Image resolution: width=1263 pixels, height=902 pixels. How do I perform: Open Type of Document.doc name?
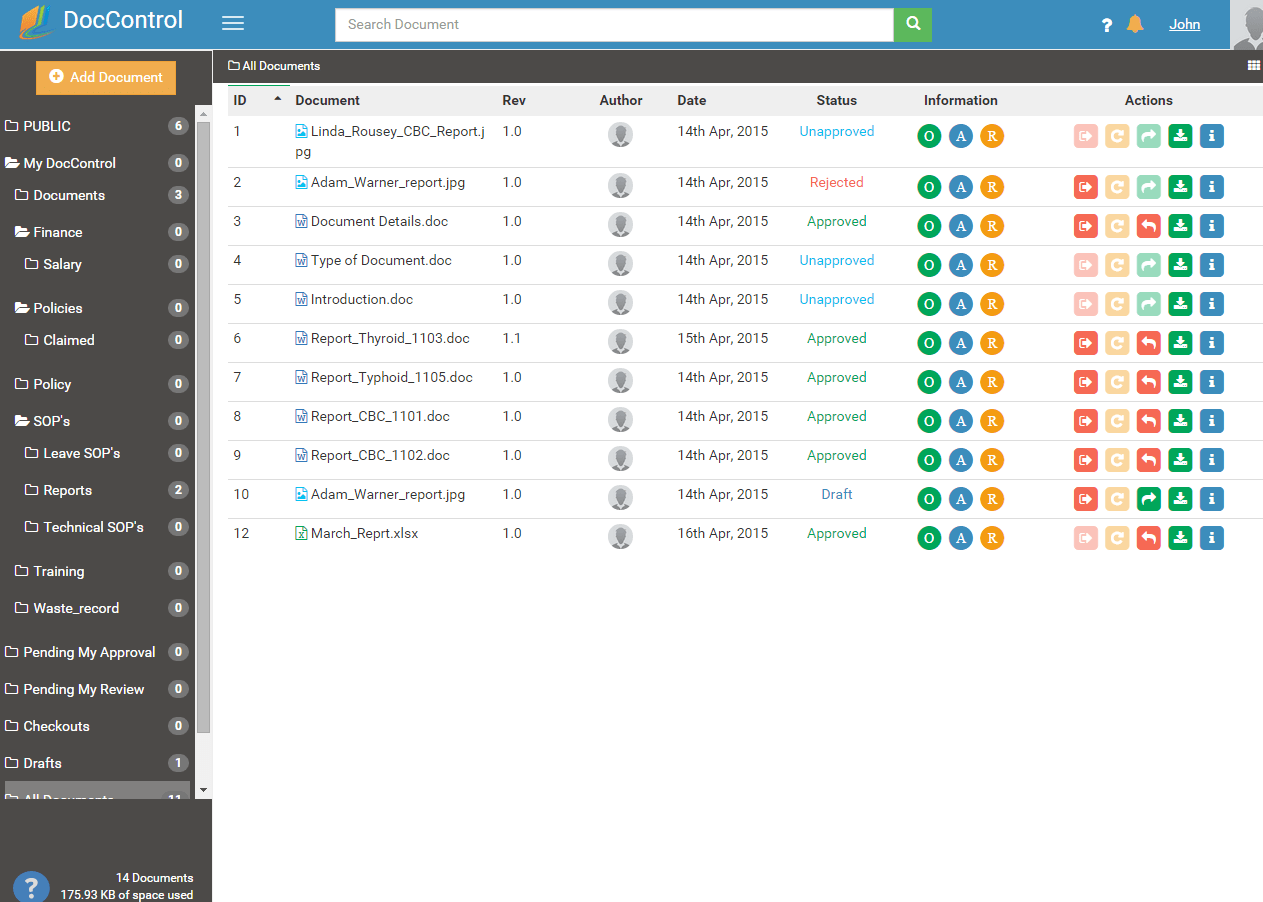click(381, 260)
